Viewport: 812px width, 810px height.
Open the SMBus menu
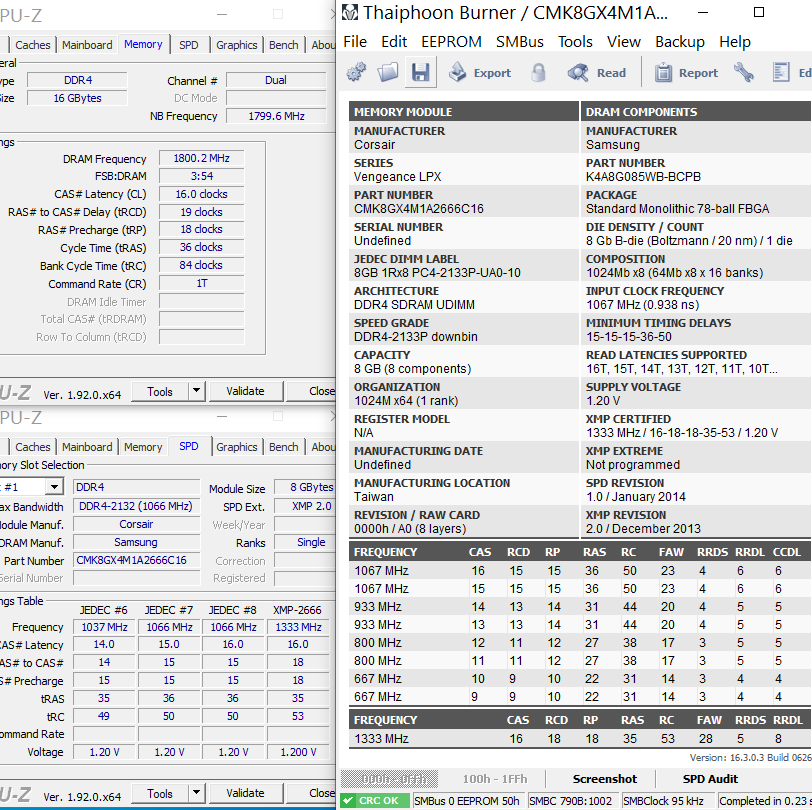pos(519,41)
